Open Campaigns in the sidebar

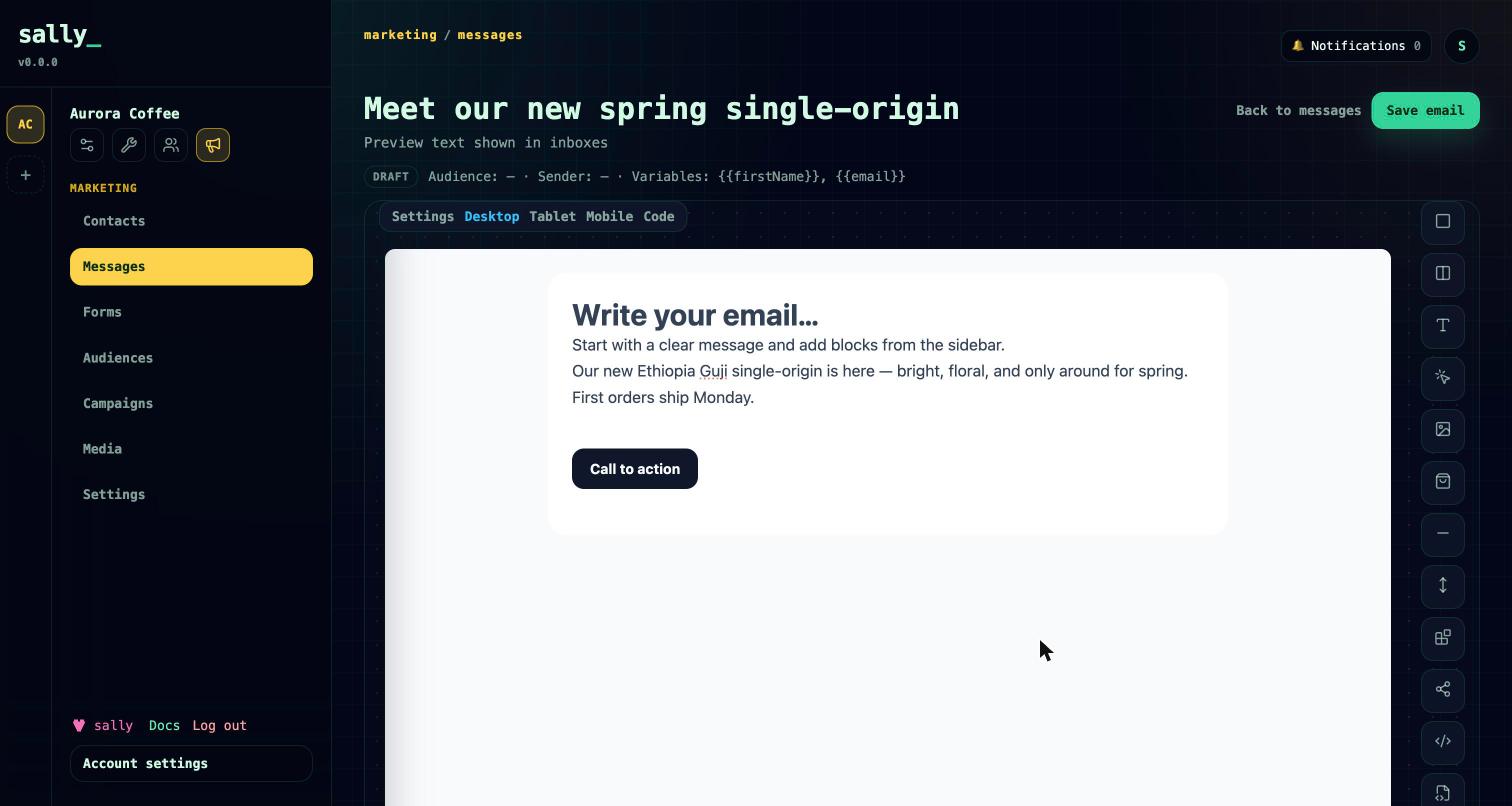coord(191,404)
